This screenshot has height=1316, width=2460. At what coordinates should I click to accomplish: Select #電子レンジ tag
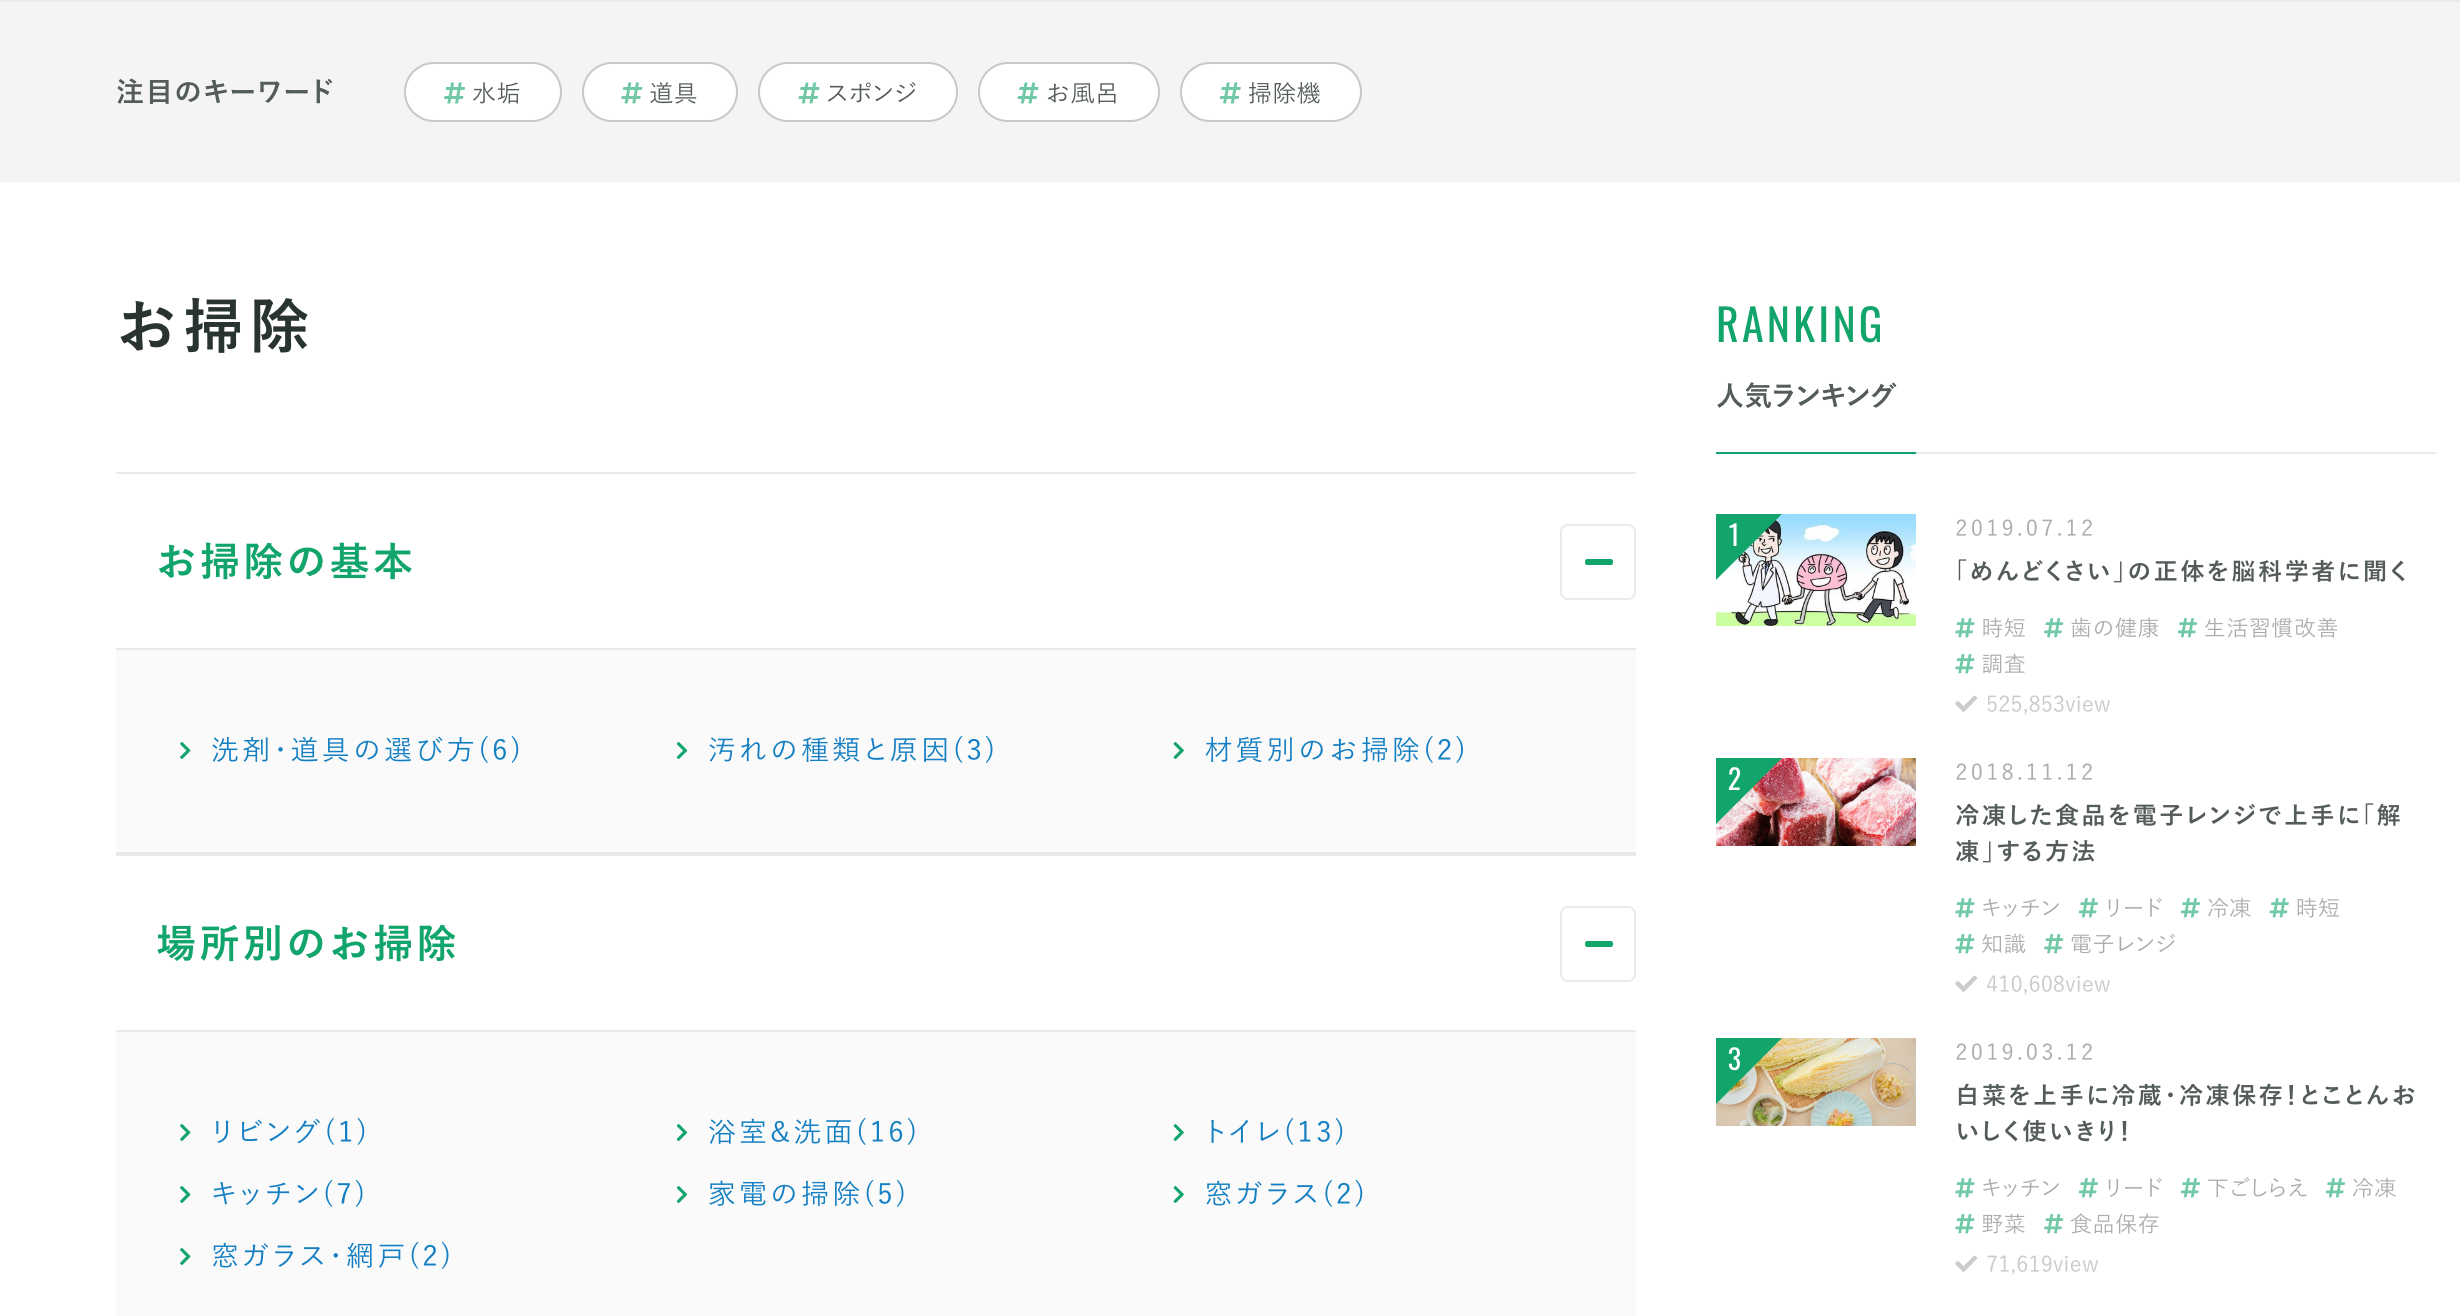pyautogui.click(x=2110, y=944)
